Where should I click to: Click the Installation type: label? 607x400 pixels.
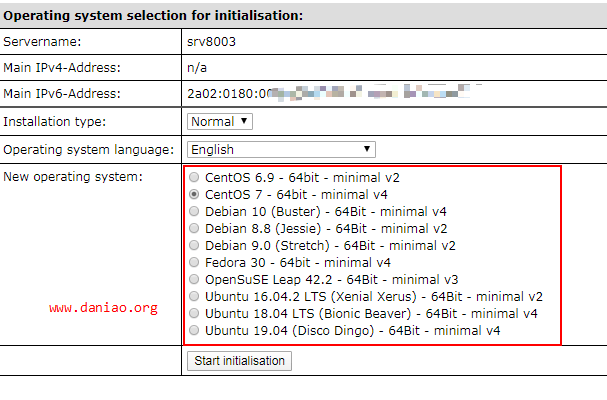(x=55, y=122)
